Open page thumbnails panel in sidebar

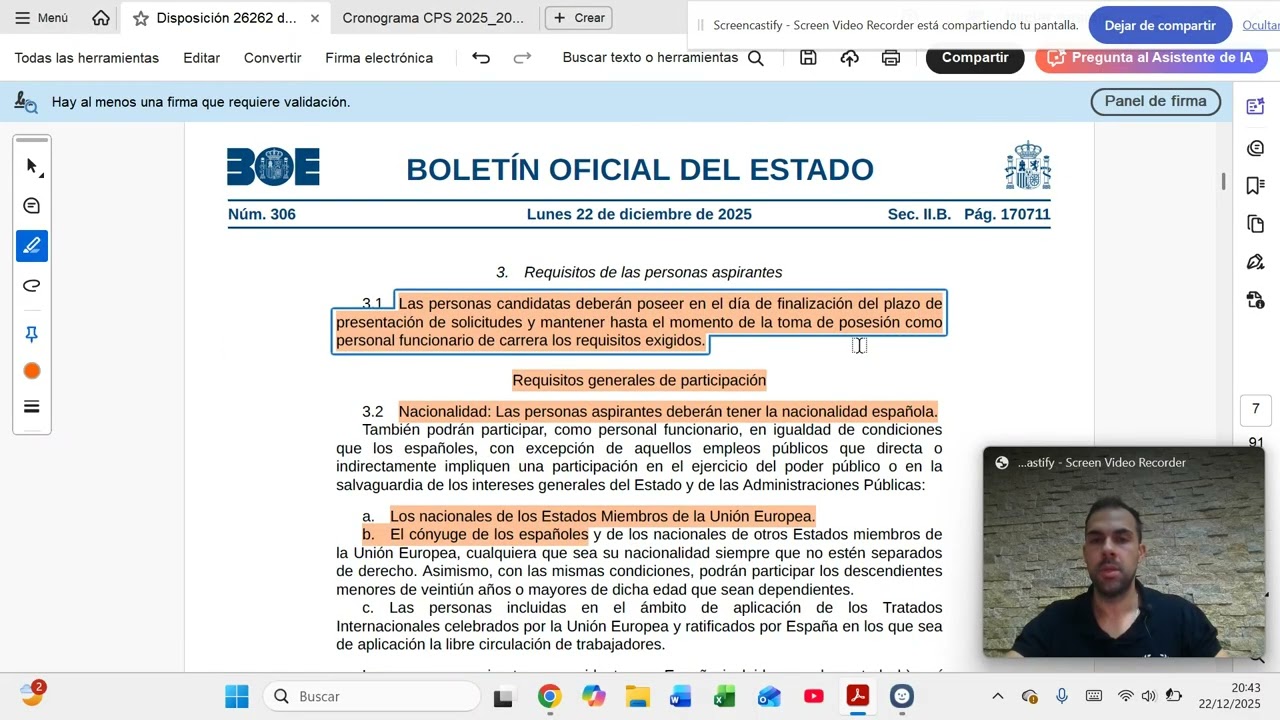1256,224
